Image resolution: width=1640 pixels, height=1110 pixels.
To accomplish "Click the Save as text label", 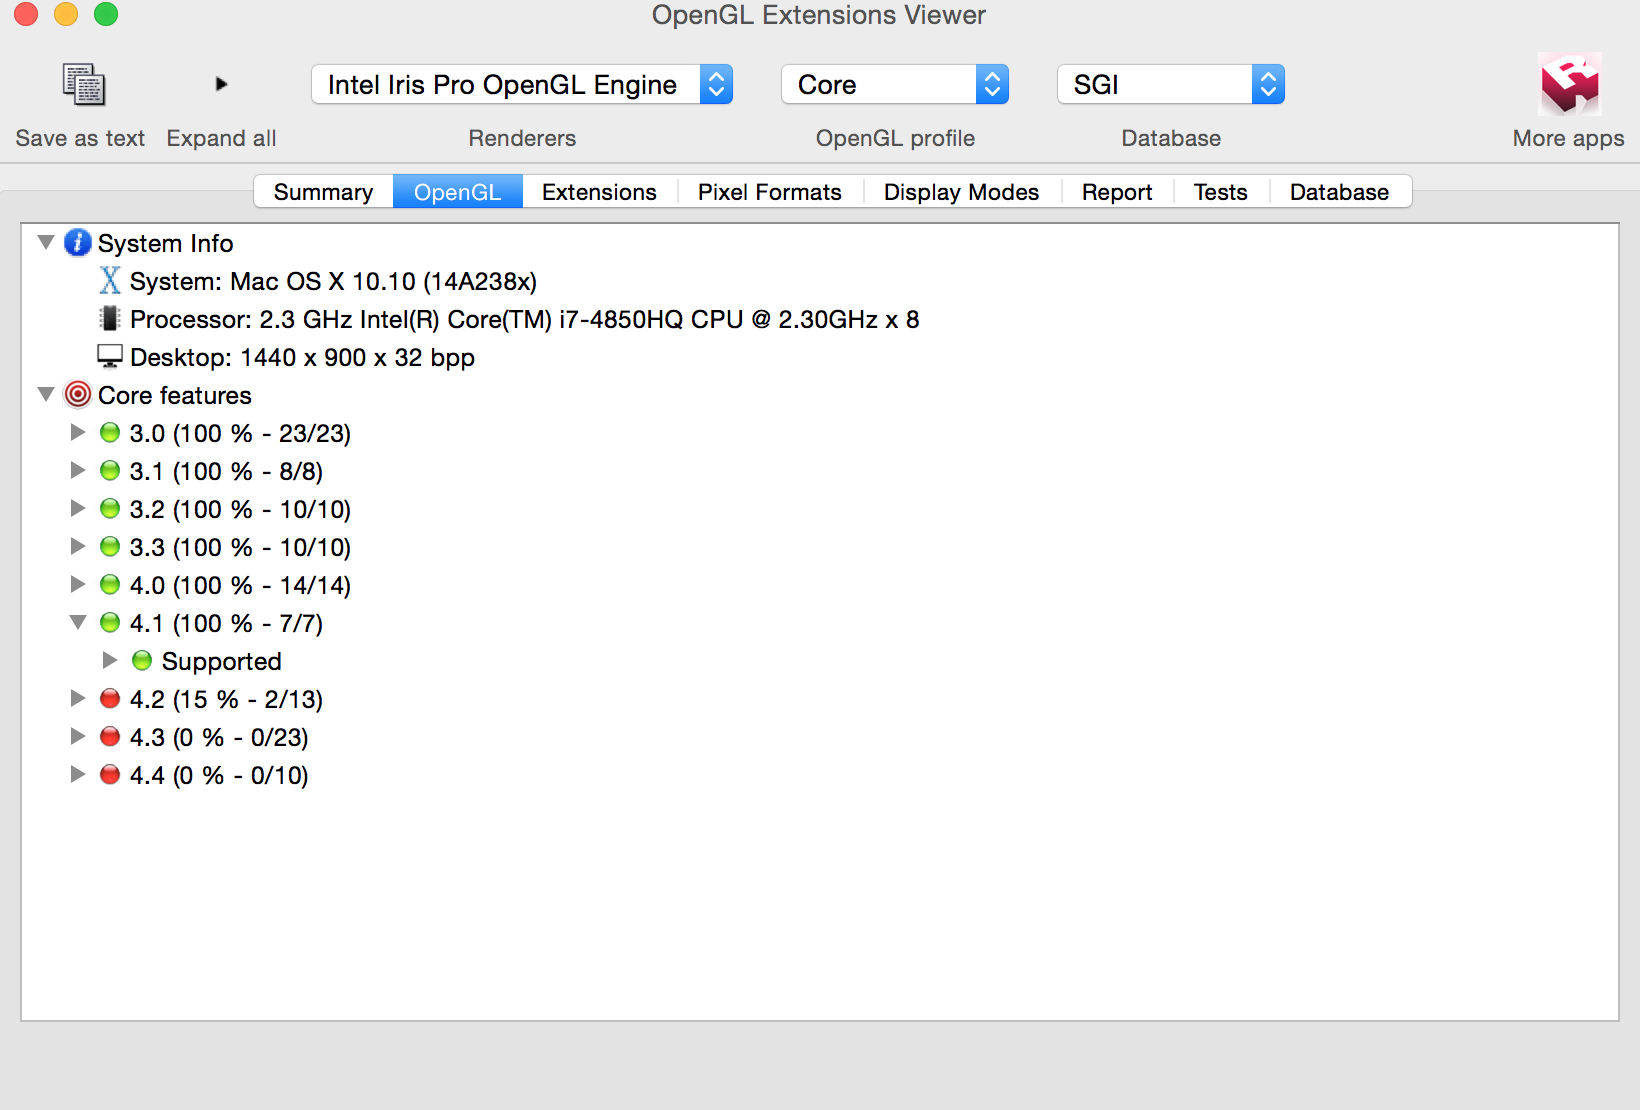I will click(x=80, y=138).
